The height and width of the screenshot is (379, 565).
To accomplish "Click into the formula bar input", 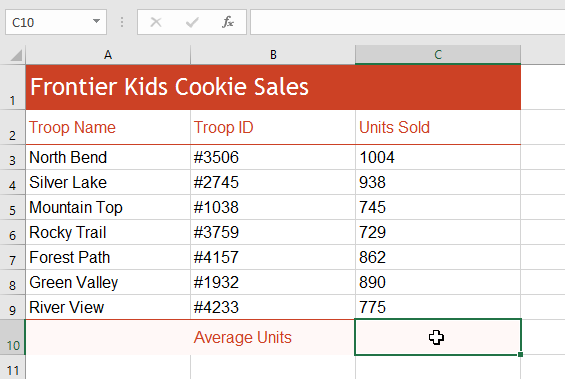I will pyautogui.click(x=408, y=22).
